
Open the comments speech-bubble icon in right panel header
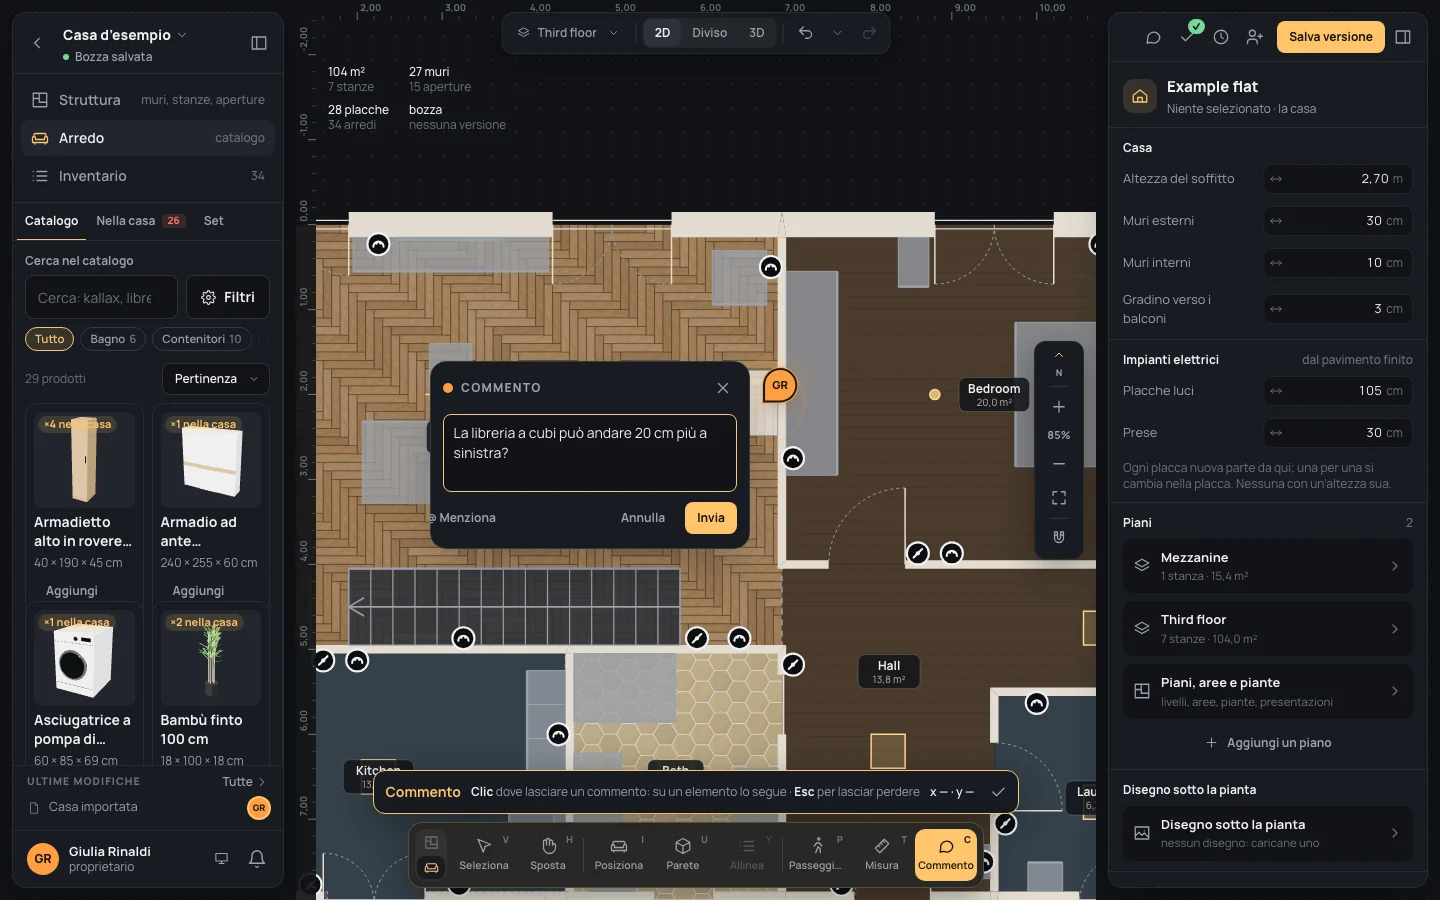tap(1153, 37)
